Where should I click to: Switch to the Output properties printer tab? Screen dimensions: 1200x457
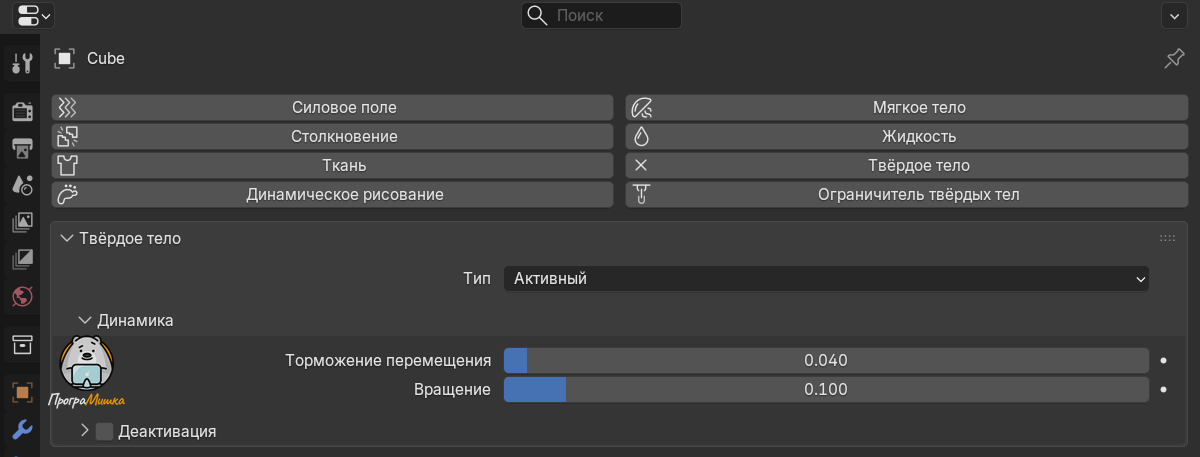click(x=22, y=148)
